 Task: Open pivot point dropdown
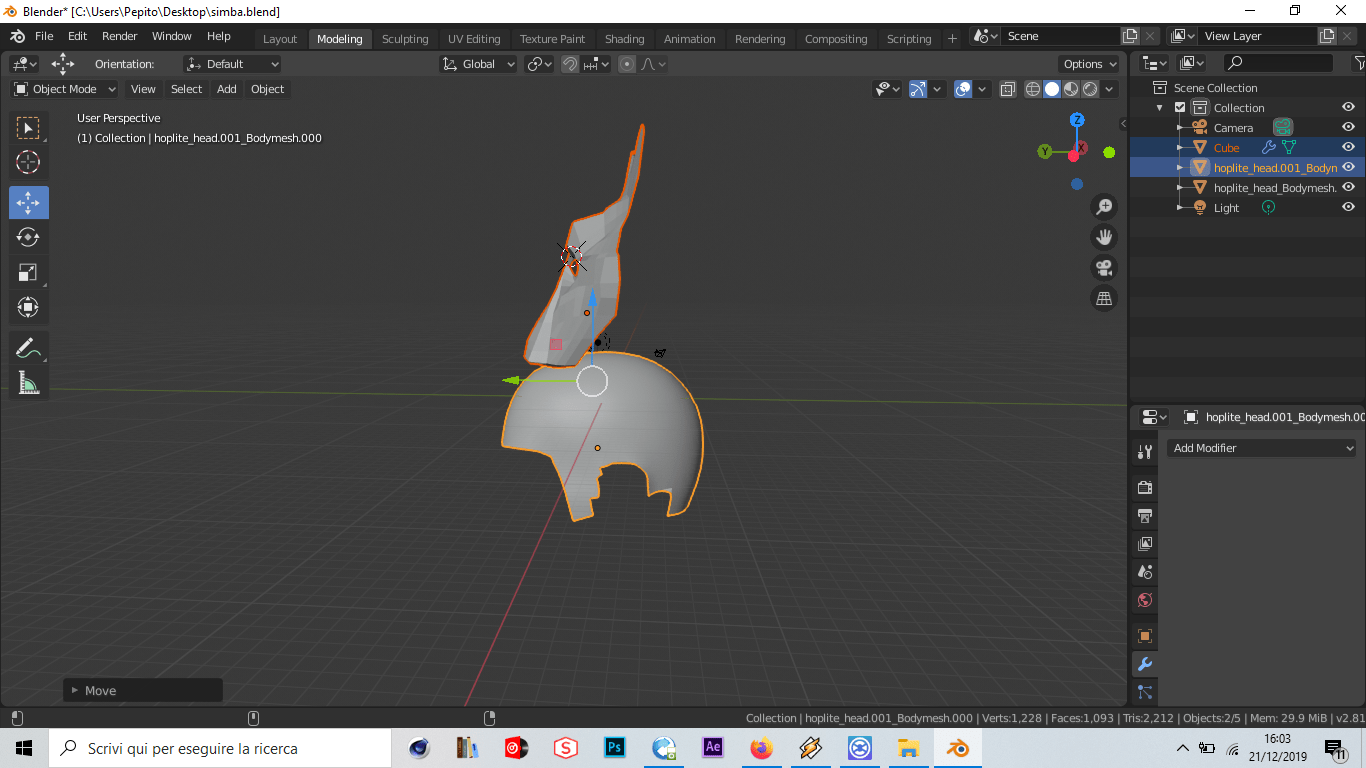[x=540, y=64]
